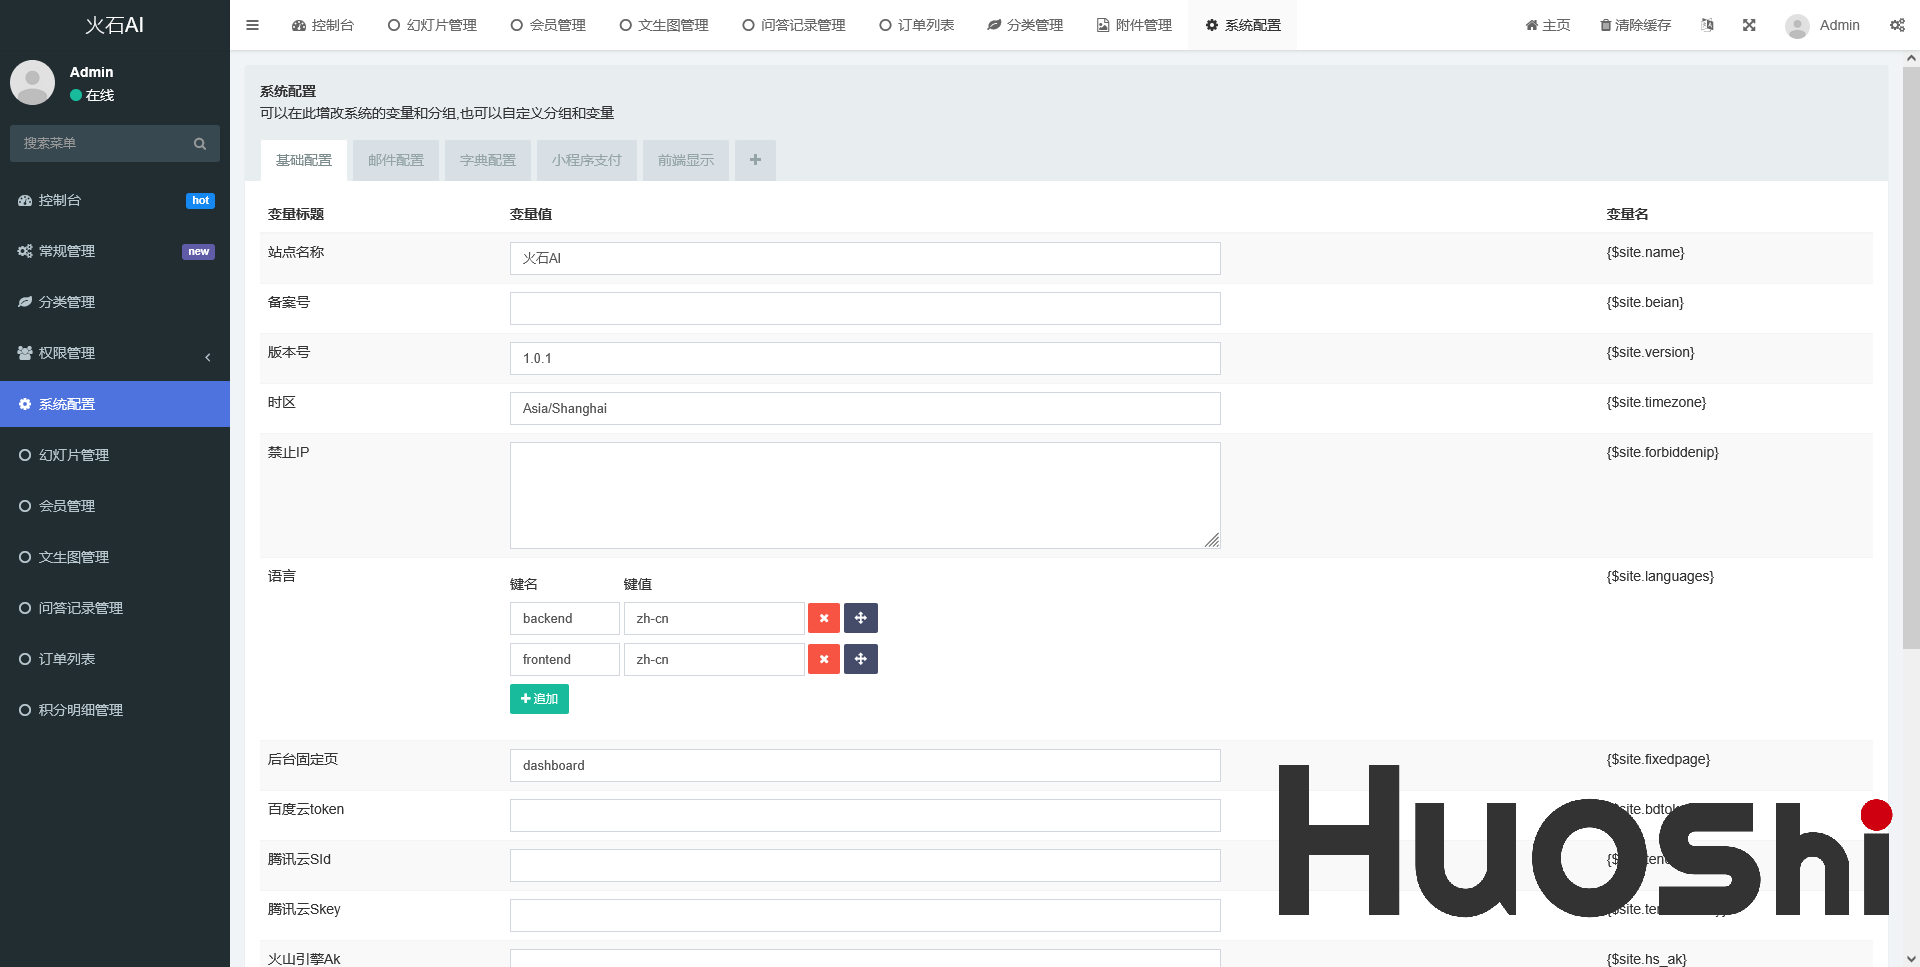Click the search magnifier in sidebar

[200, 144]
